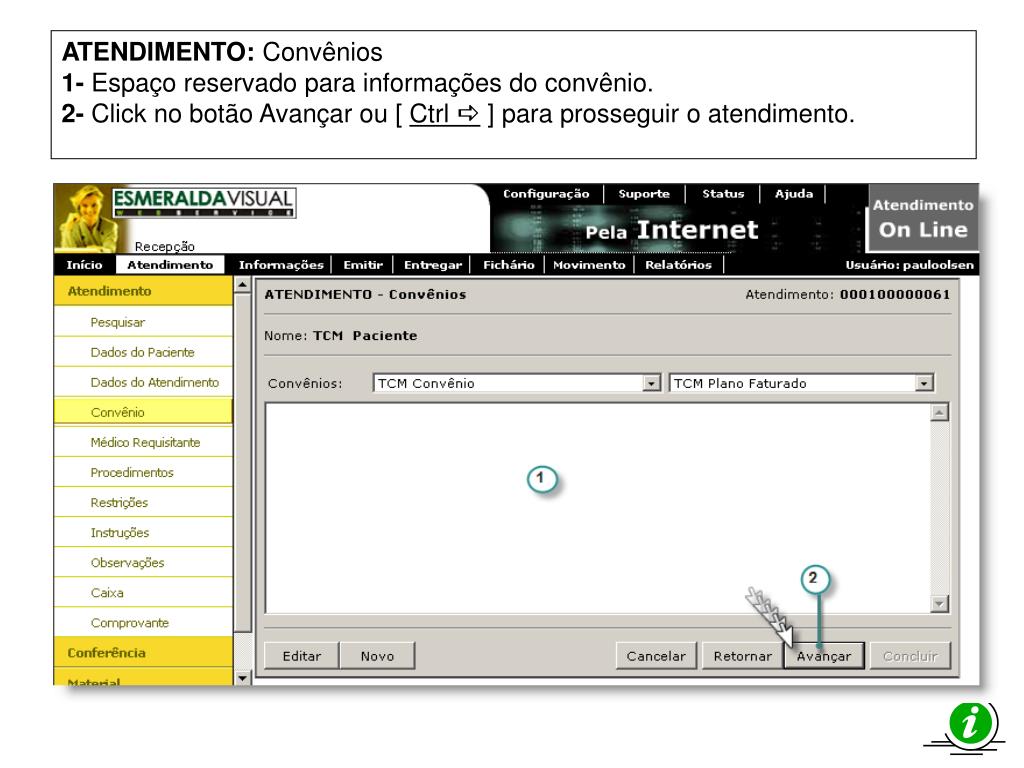Select Caixa in the sidebar

point(143,592)
